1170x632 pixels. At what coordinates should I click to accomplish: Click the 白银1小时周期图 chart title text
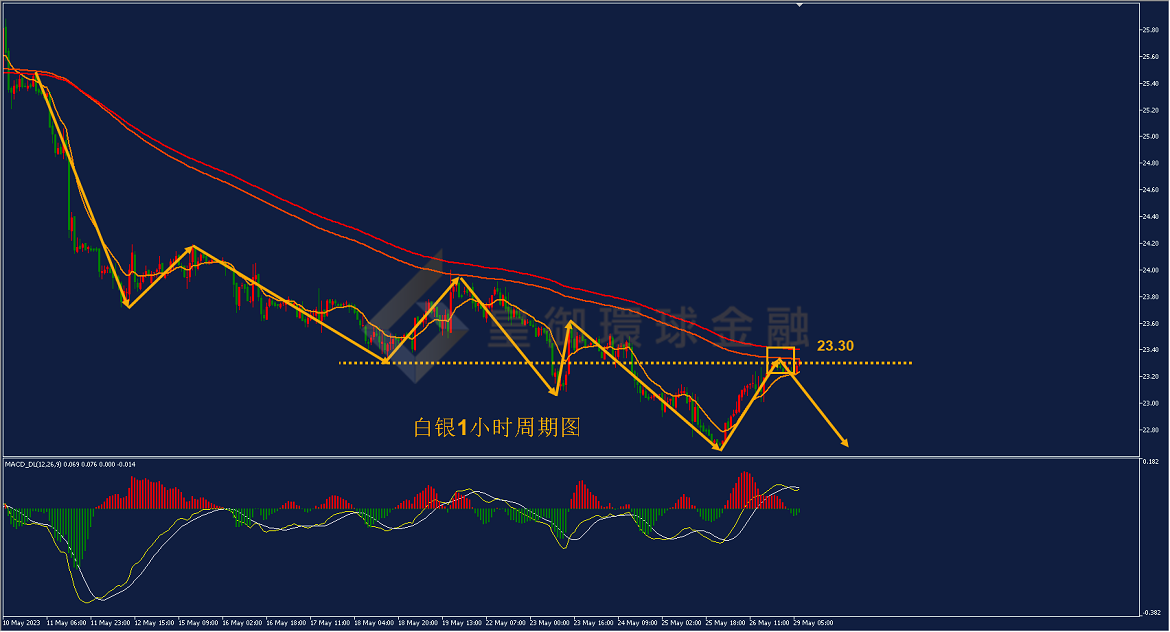(497, 428)
